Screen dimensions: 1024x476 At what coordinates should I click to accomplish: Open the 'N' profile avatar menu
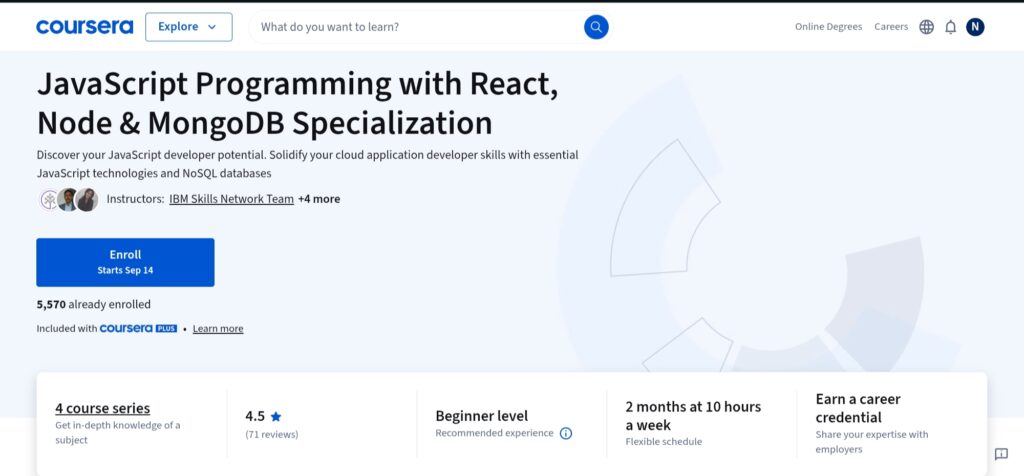975,27
